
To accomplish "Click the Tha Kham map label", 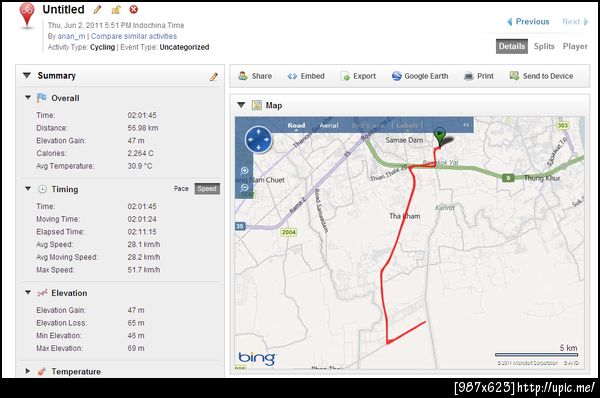I will (x=404, y=216).
